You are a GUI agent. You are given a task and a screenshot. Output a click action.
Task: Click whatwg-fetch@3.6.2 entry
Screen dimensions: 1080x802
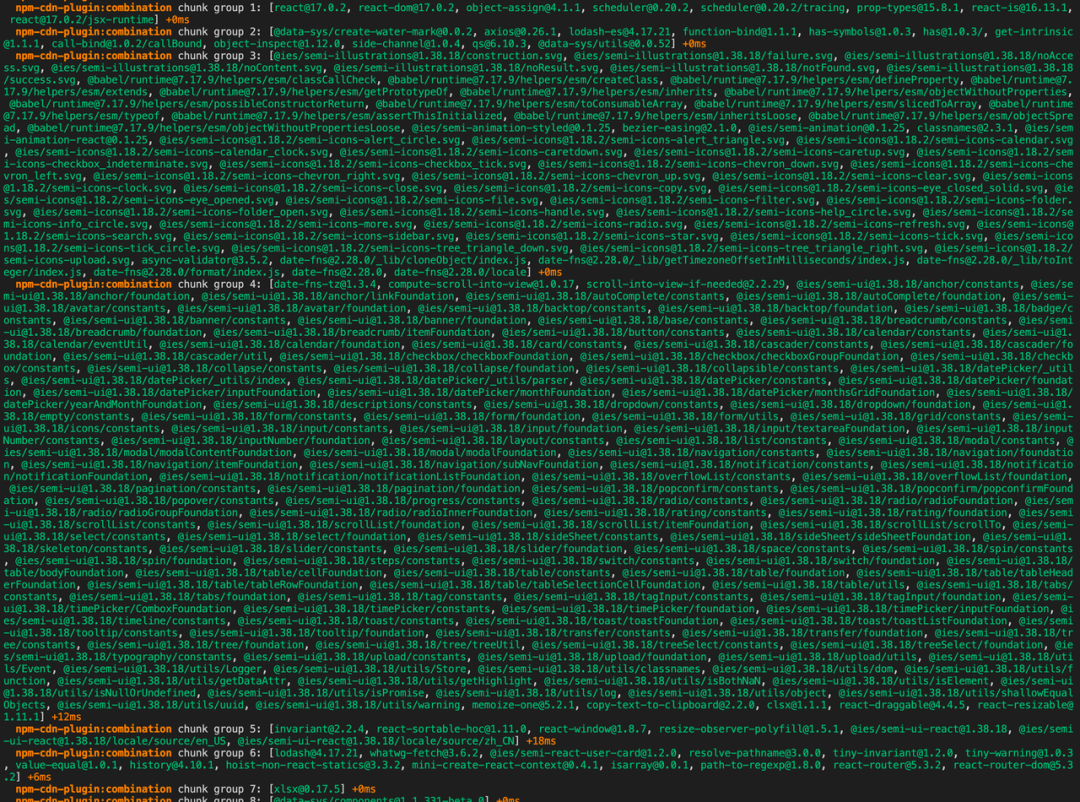pyautogui.click(x=424, y=753)
